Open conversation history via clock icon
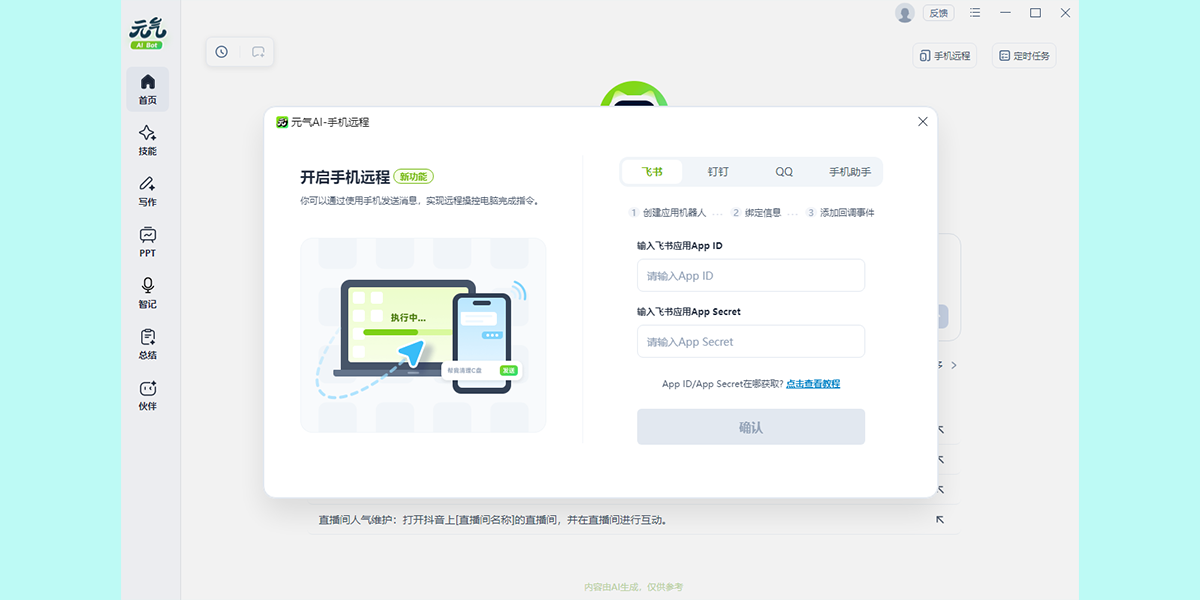This screenshot has width=1200, height=600. tap(220, 52)
